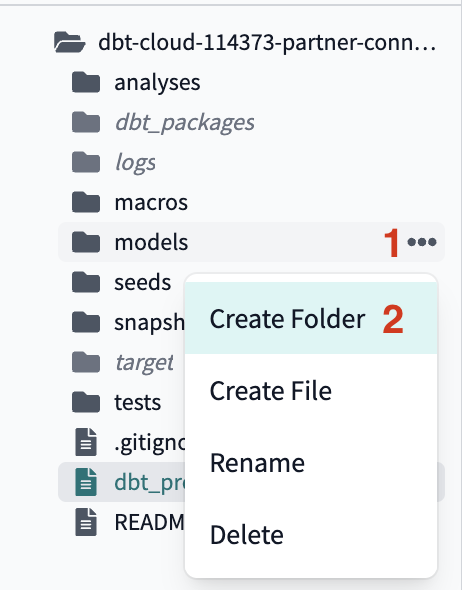Open the READM... file name
This screenshot has width=462, height=590.
point(150,522)
